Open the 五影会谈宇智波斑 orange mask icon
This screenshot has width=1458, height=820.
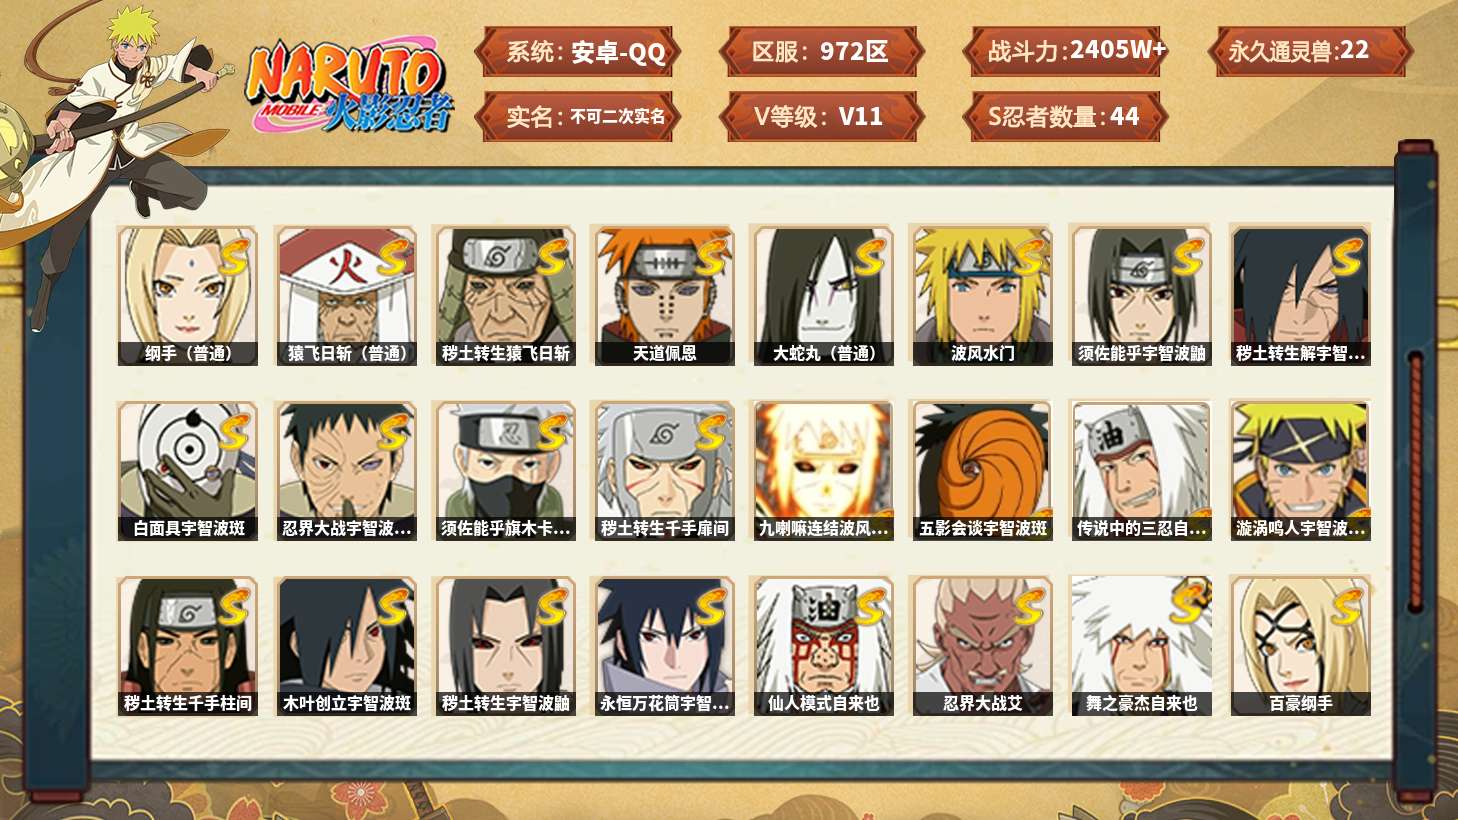pos(982,471)
